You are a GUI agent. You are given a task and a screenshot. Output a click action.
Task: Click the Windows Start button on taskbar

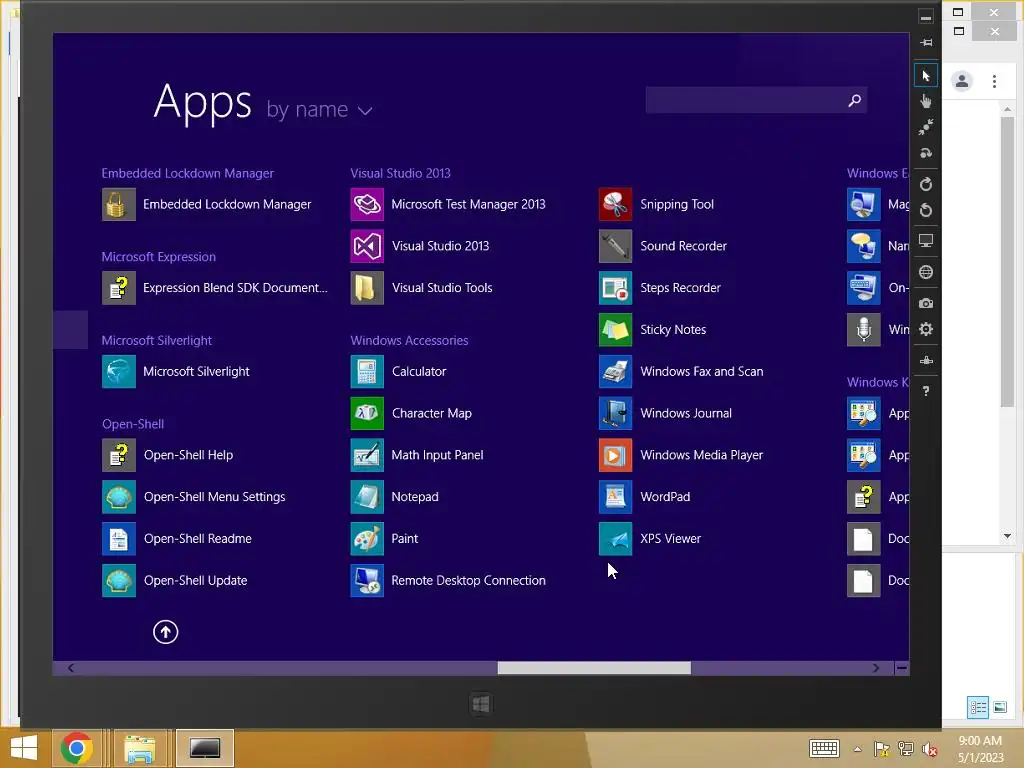click(24, 748)
